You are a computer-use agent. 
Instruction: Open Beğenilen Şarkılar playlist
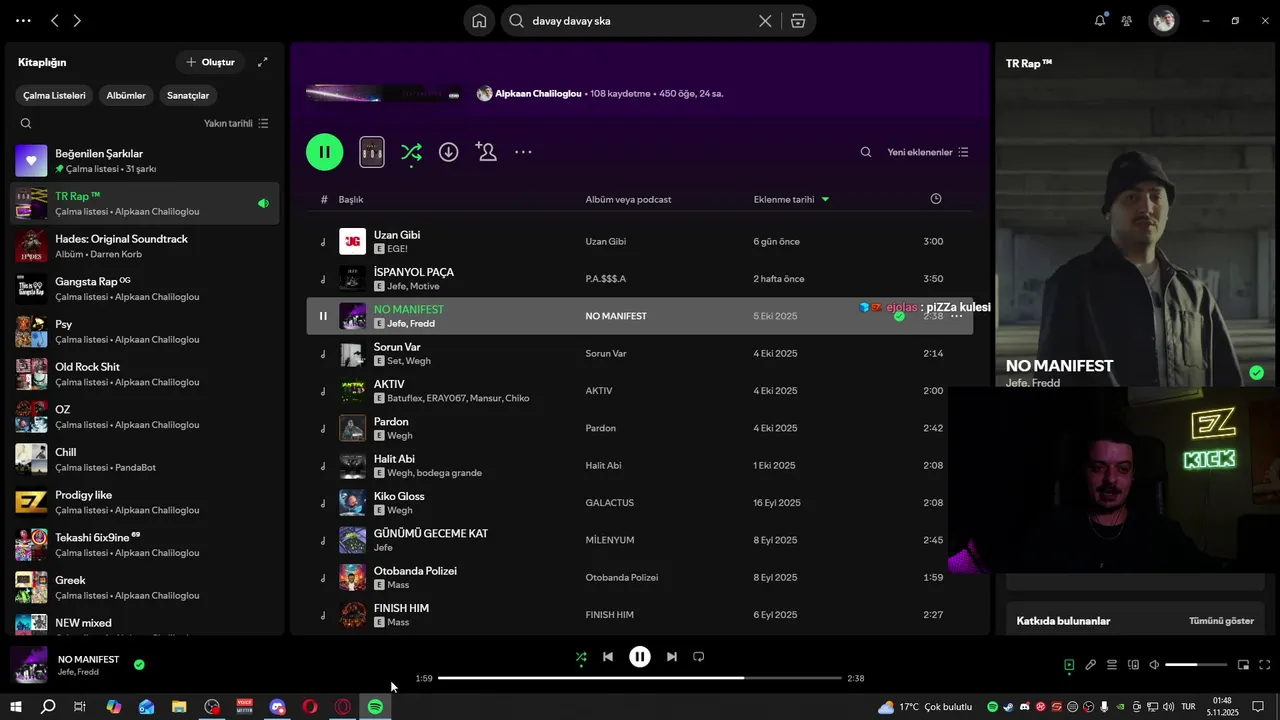pos(146,161)
